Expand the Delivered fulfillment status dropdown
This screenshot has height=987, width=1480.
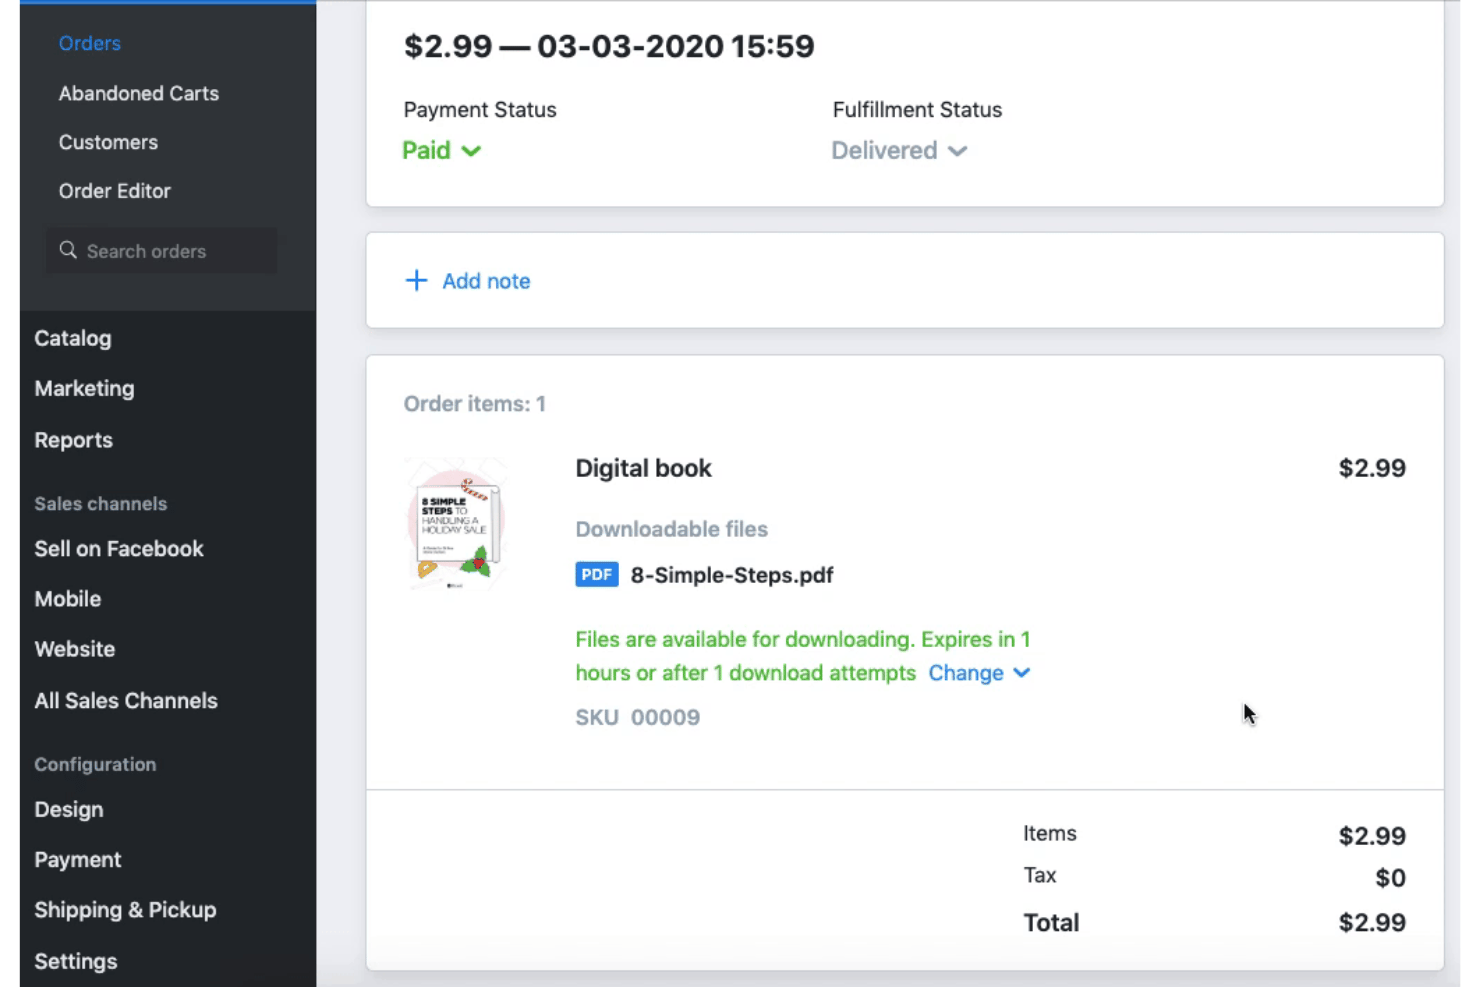click(899, 150)
